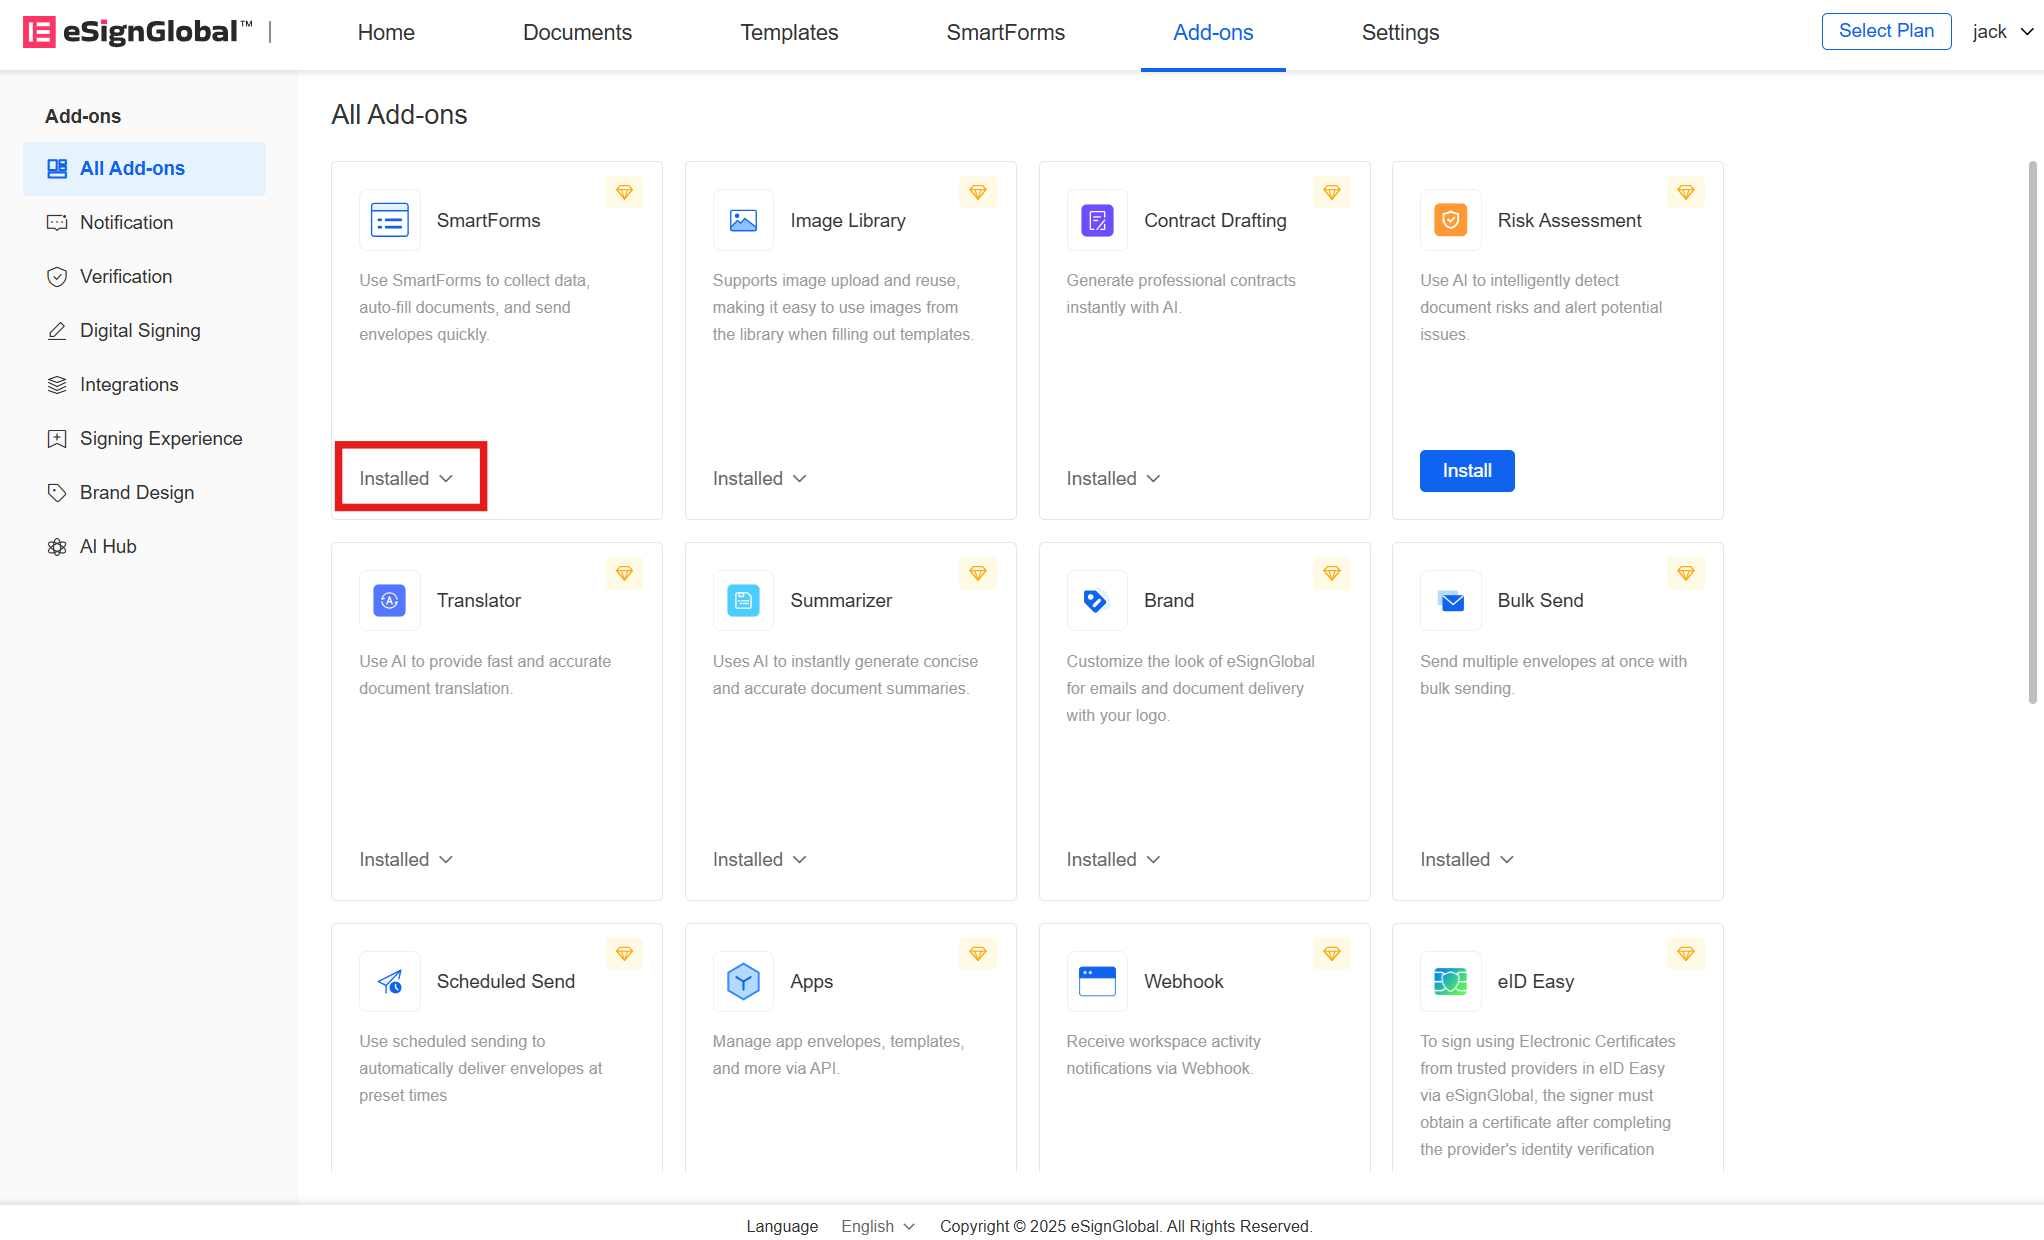
Task: Install the Risk Assessment add-on
Action: [x=1467, y=471]
